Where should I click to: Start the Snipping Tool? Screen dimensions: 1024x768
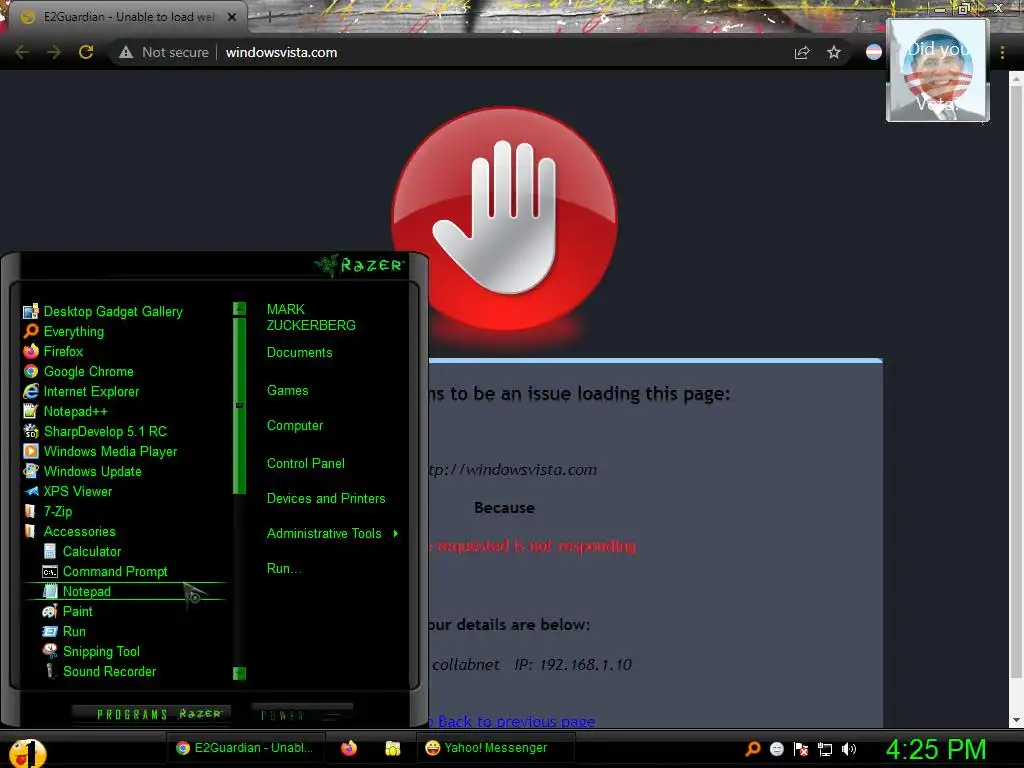coord(91,652)
